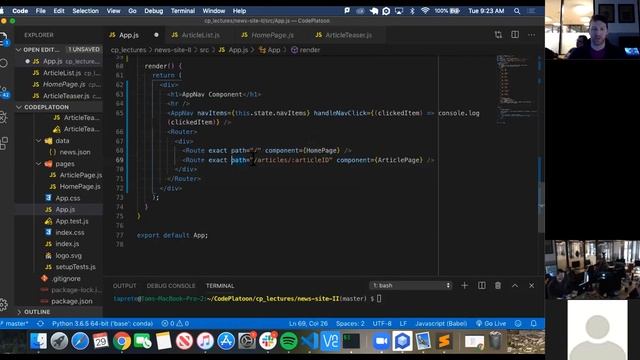This screenshot has width=640, height=360.
Task: Open the errors and warnings counter
Action: point(175,323)
